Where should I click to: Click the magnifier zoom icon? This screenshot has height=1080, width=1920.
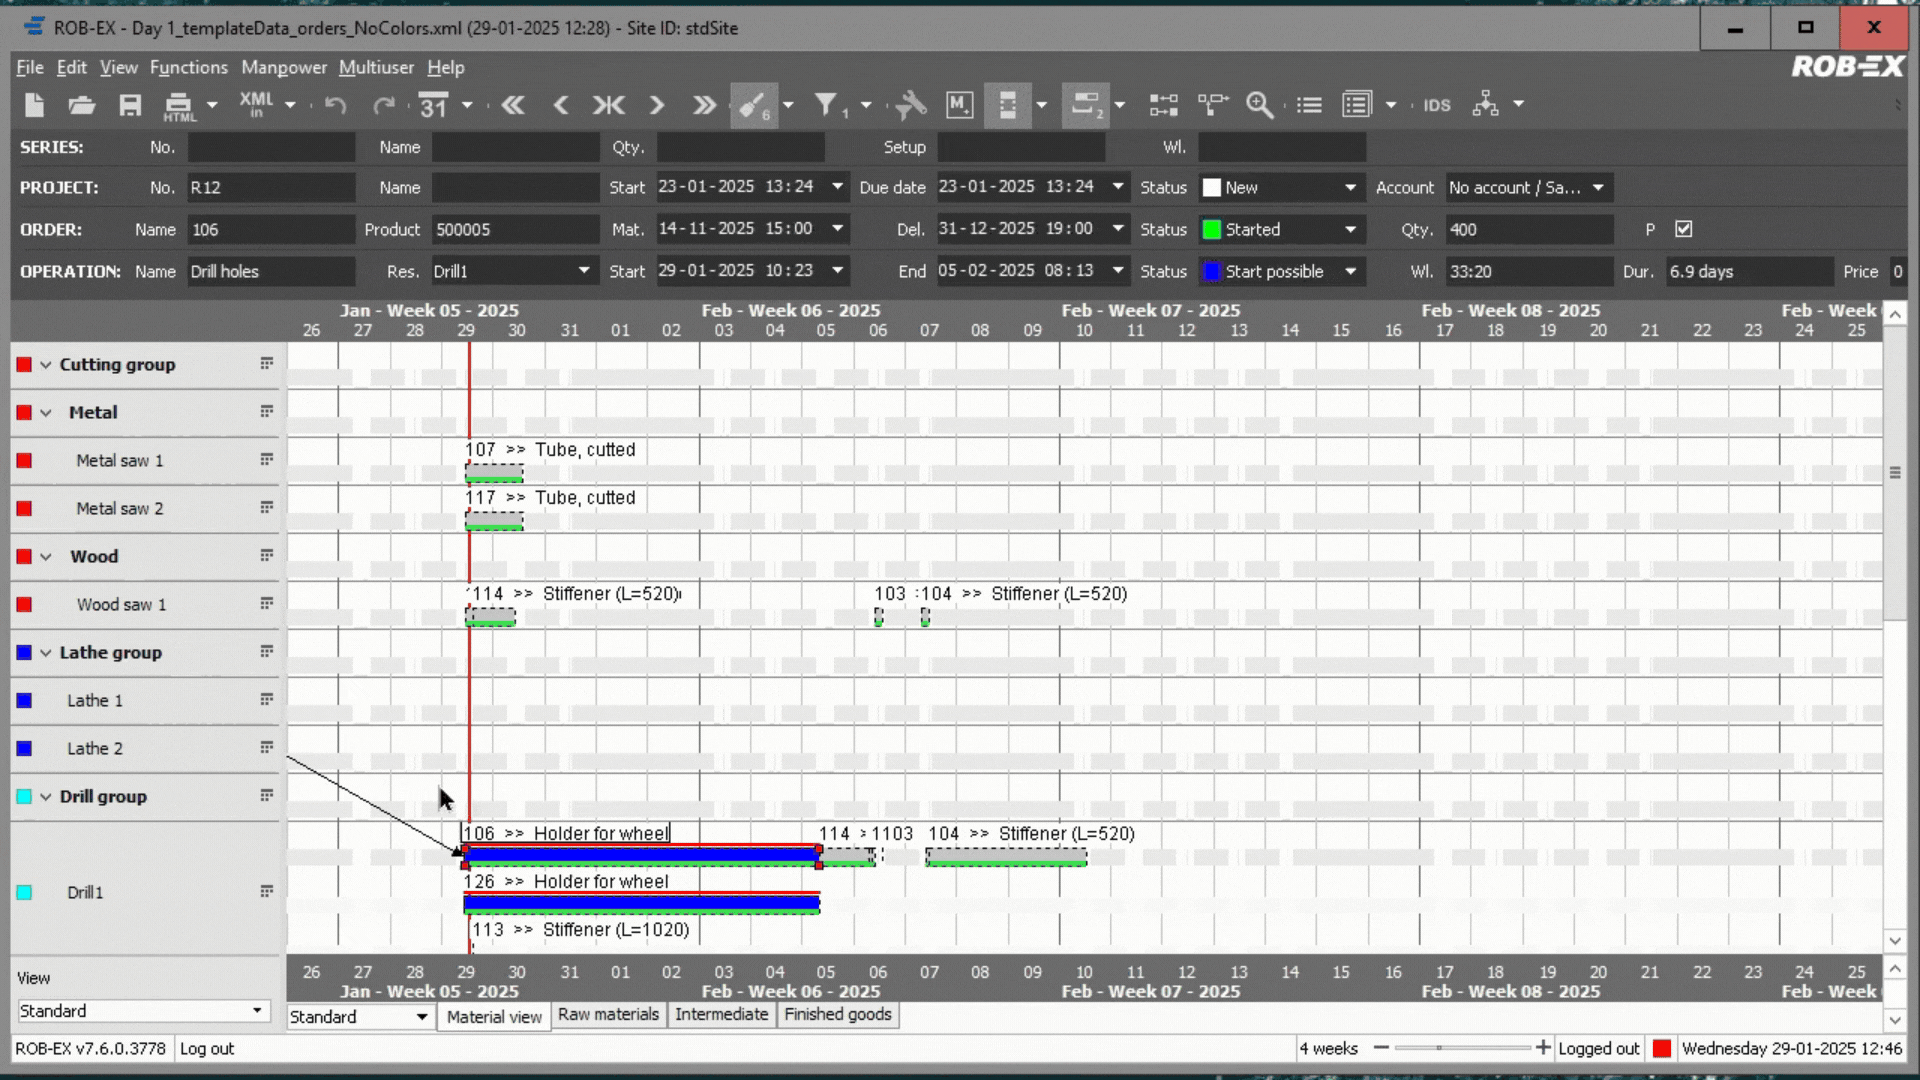[1259, 104]
